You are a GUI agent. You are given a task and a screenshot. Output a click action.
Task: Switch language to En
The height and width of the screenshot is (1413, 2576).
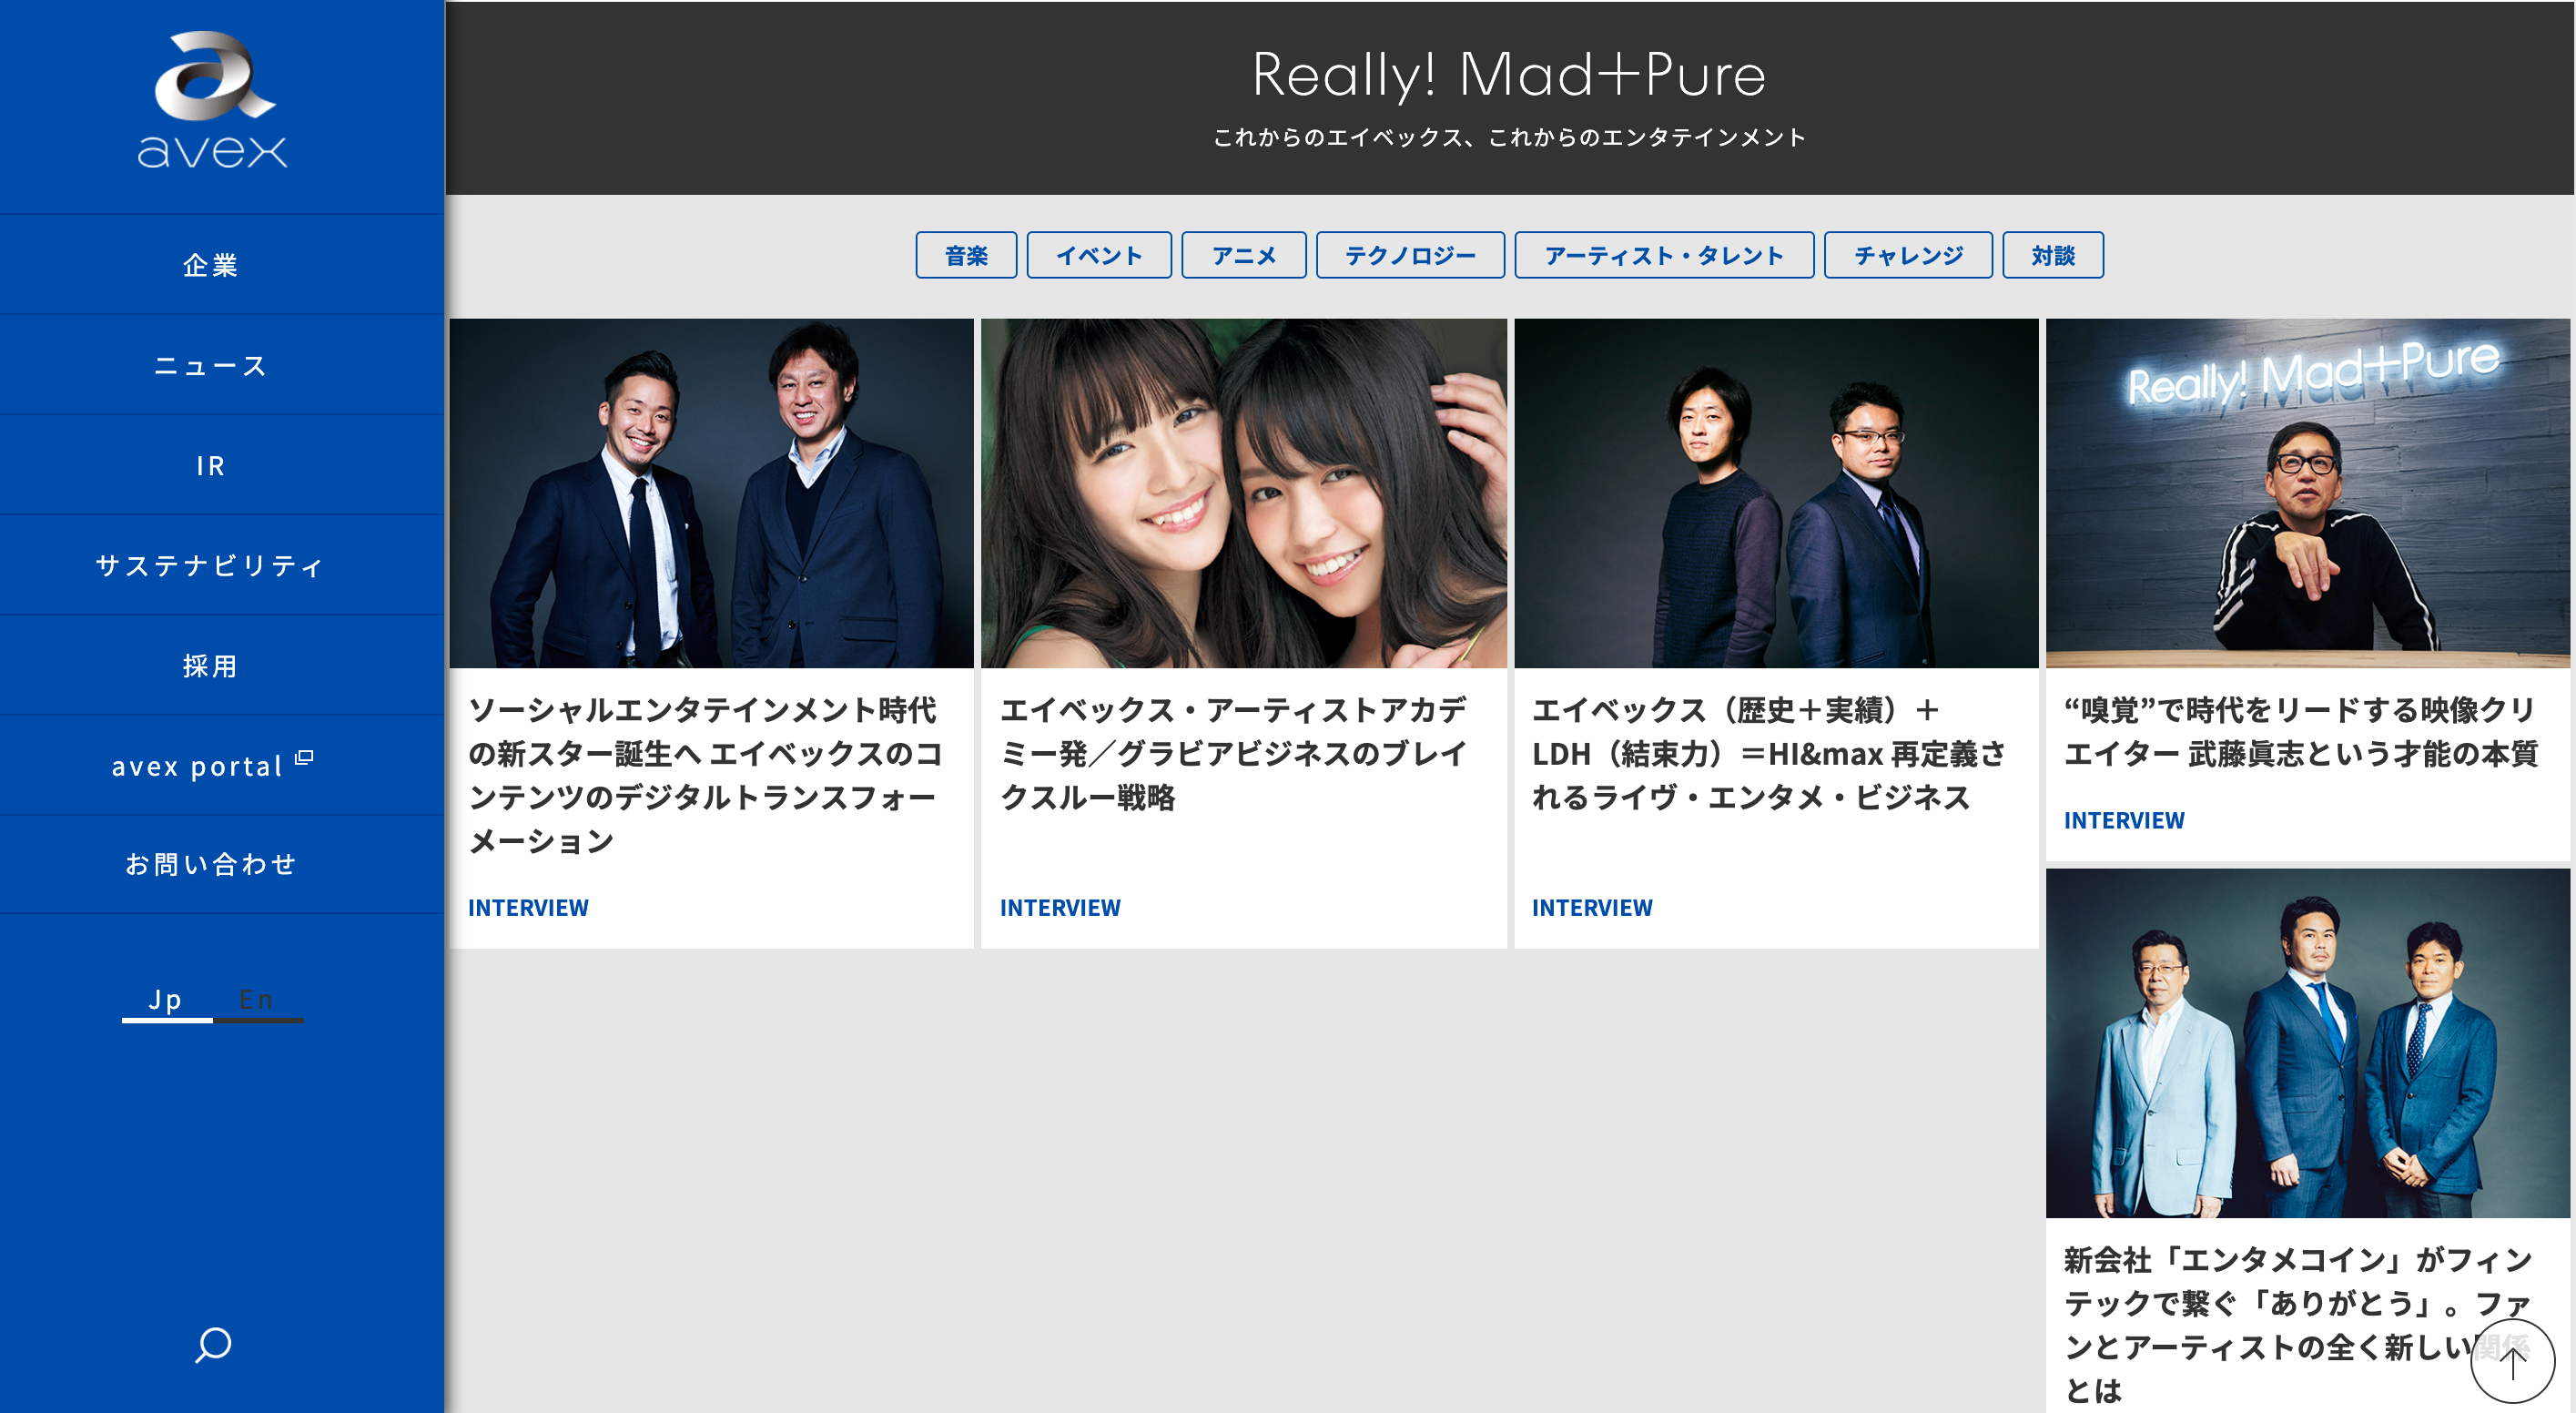point(256,999)
